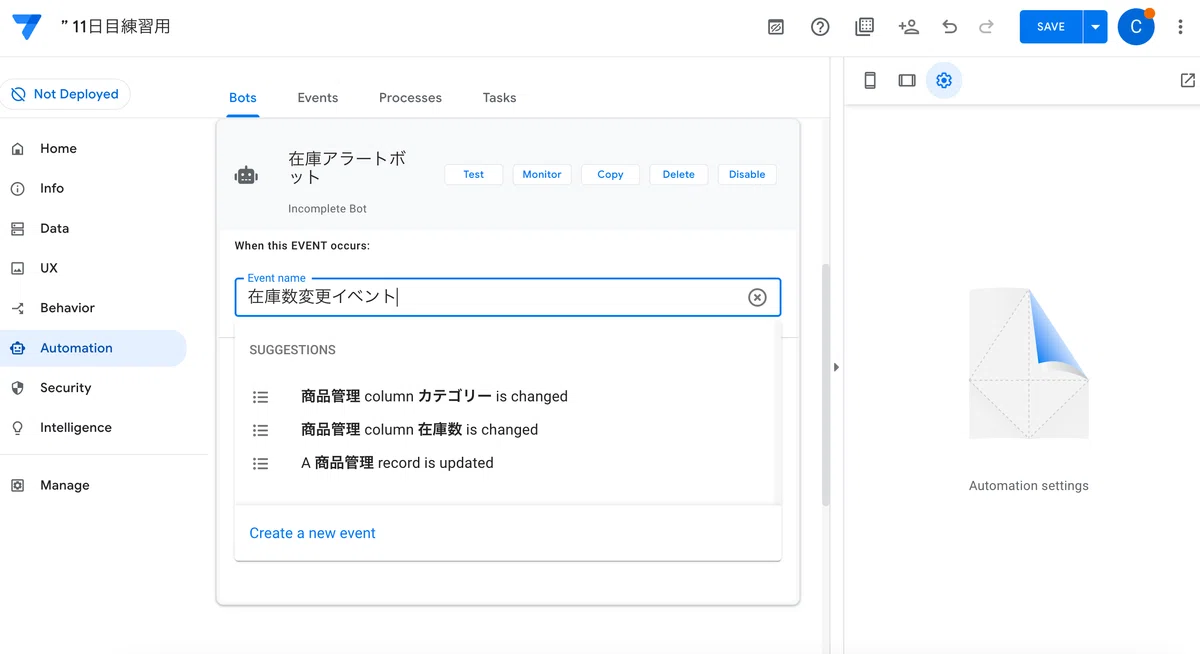Click the bot Test button
Screen dimensions: 1200x654
coord(474,174)
